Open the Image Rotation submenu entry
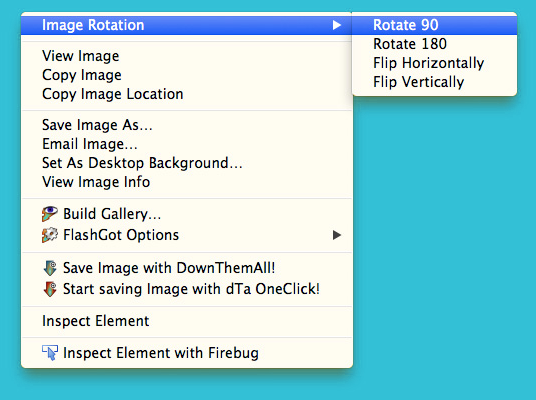This screenshot has width=536, height=400. [187, 25]
